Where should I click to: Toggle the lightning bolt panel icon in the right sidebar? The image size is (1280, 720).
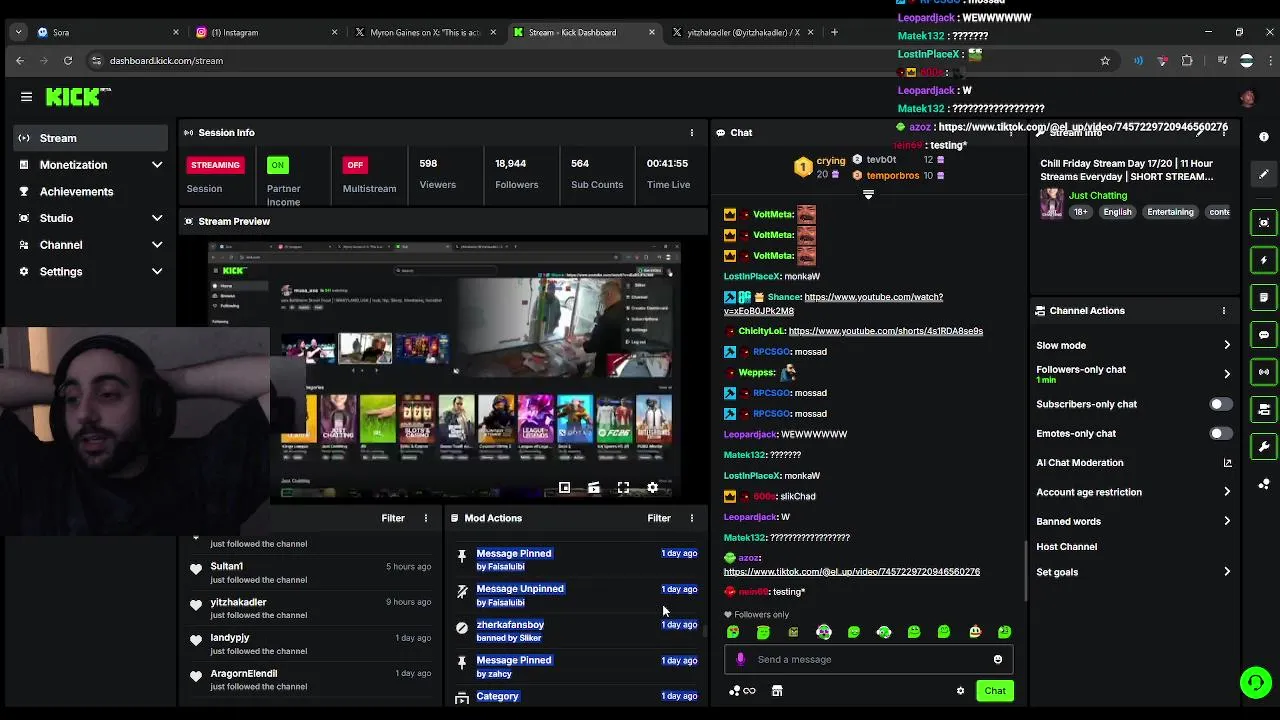coord(1264,260)
